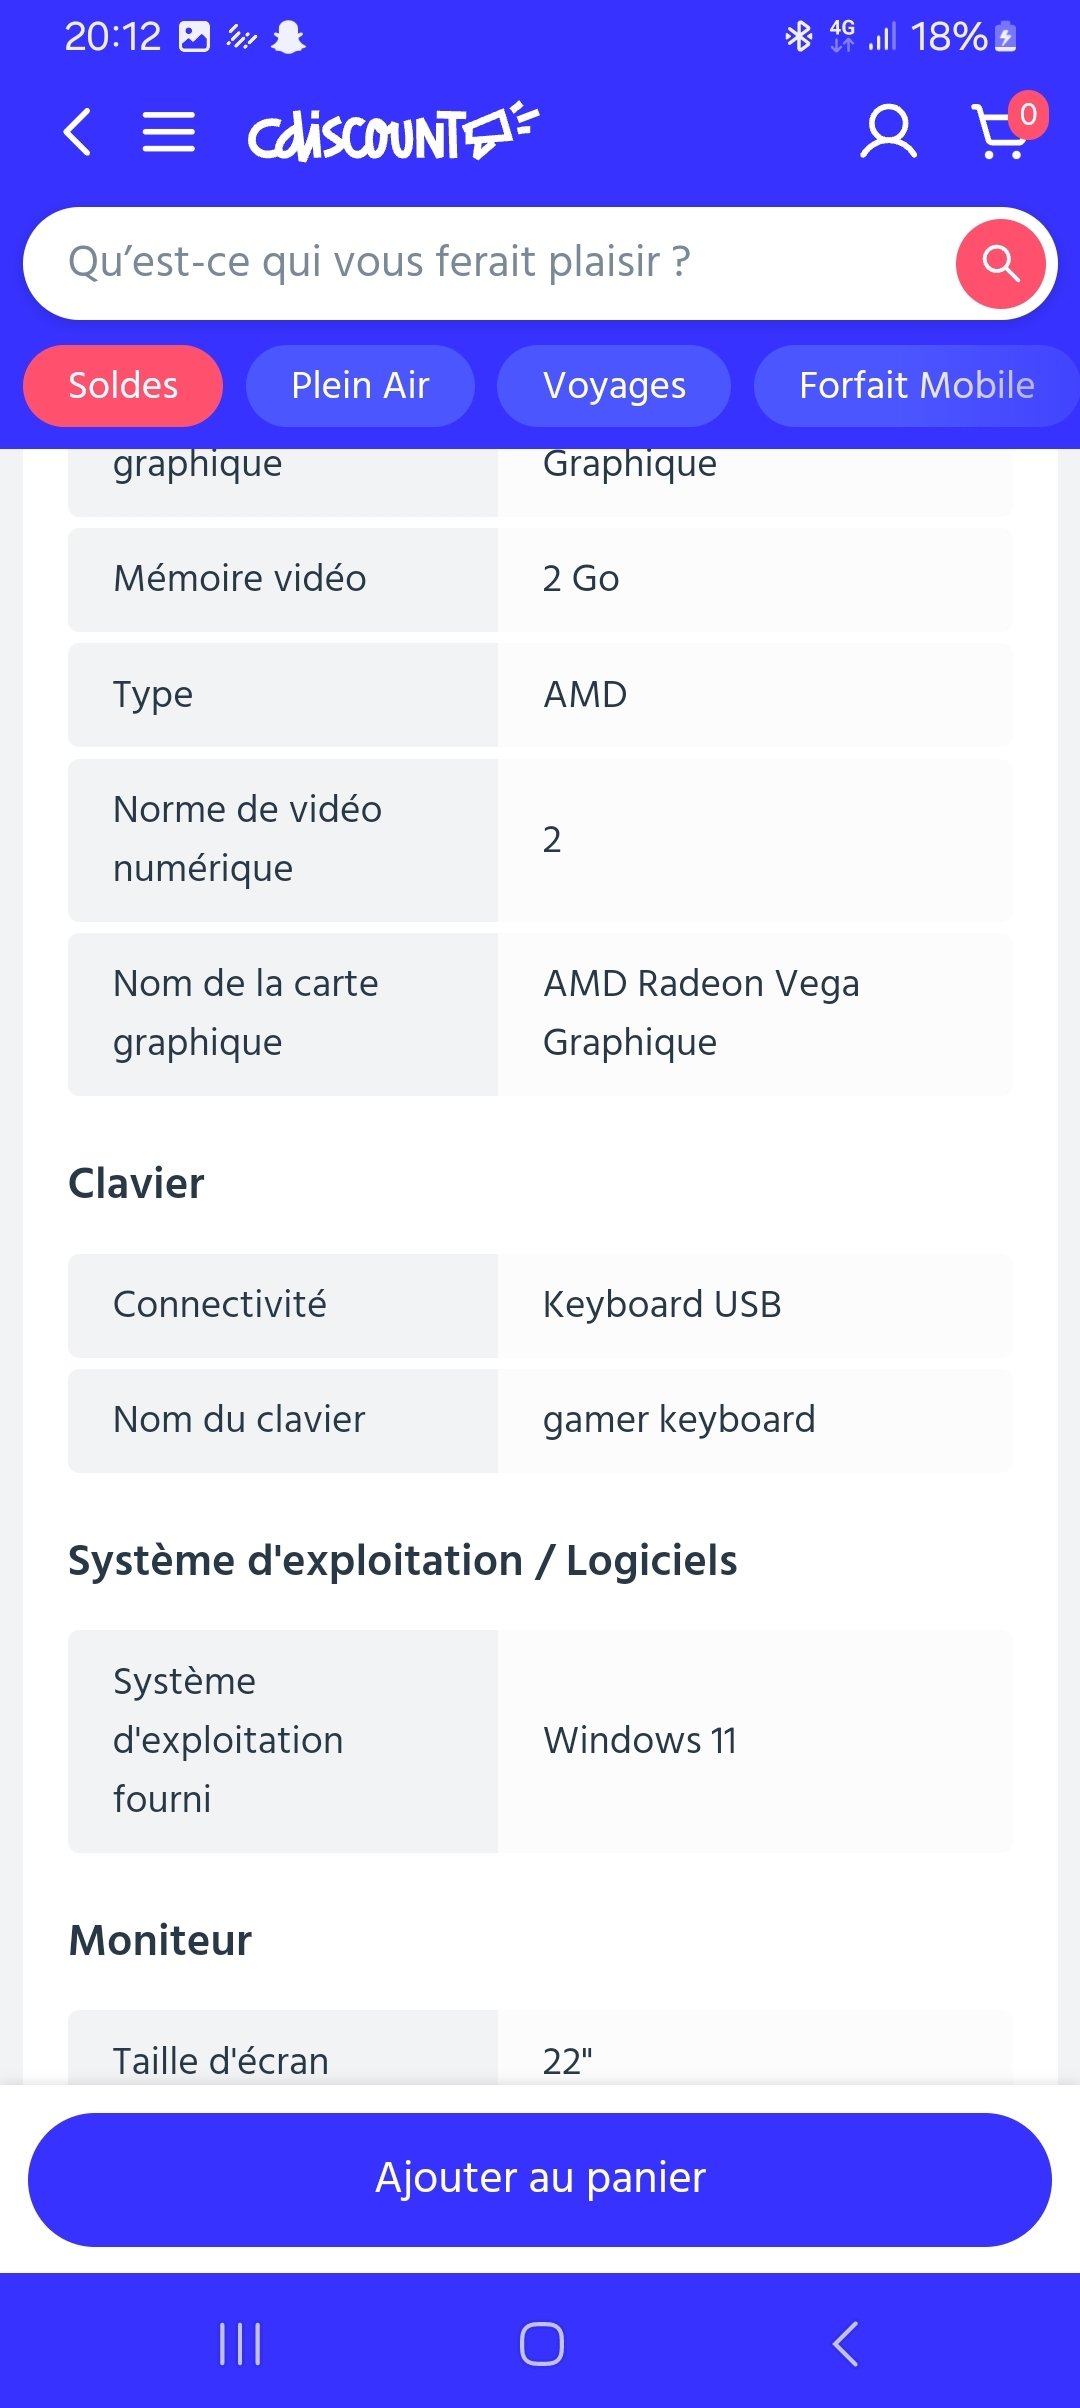
Task: Open the hamburger menu
Action: coord(168,132)
